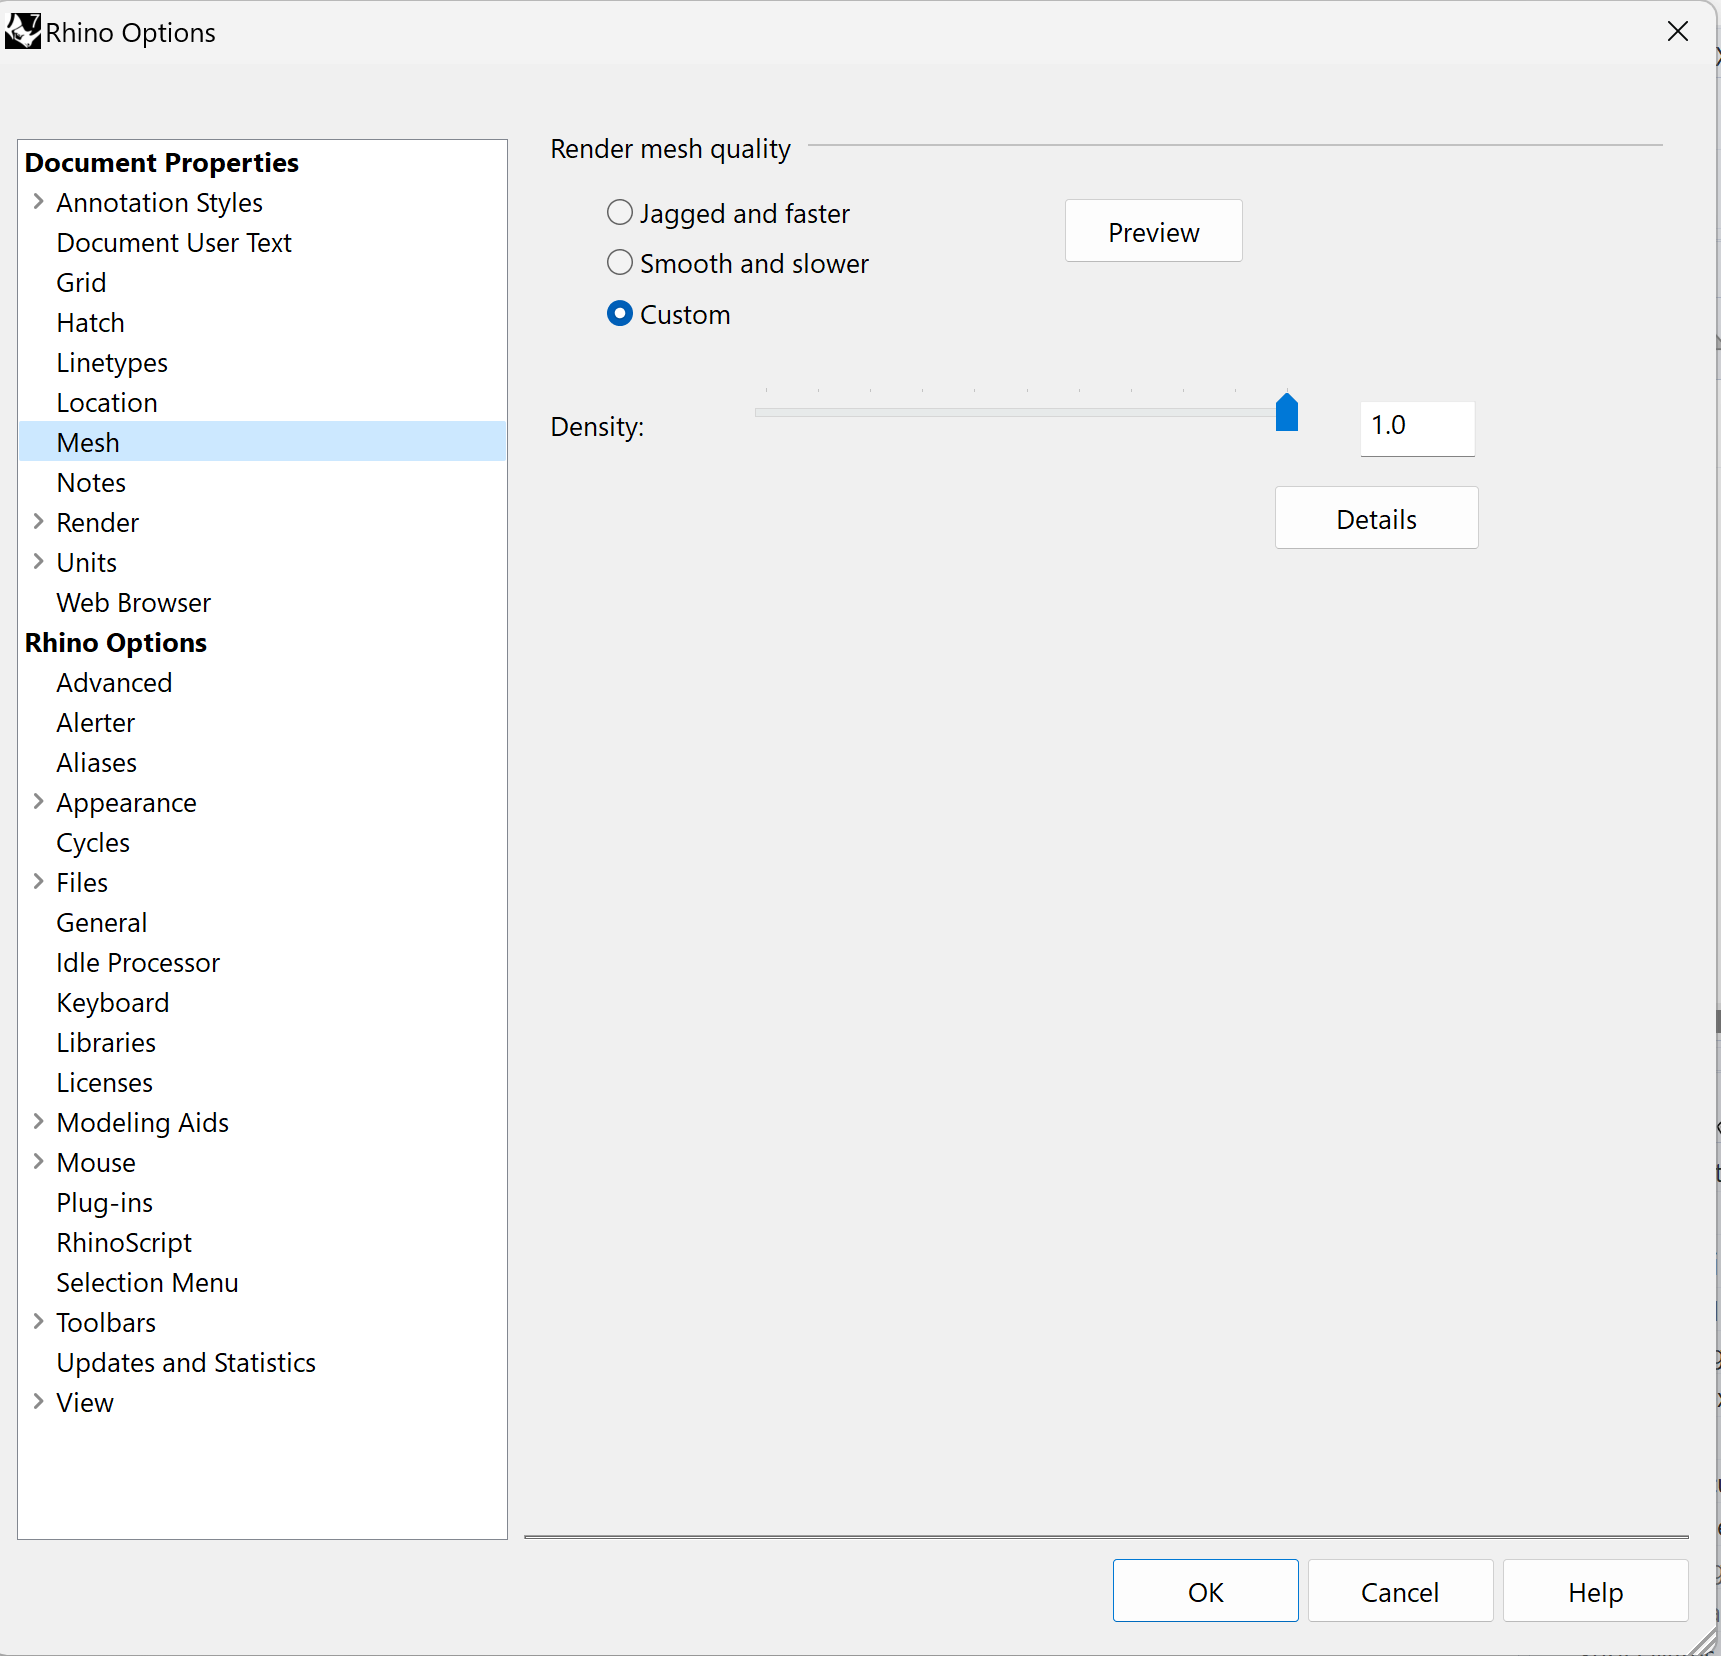This screenshot has height=1656, width=1721.
Task: Open the Licenses options page
Action: 105,1083
